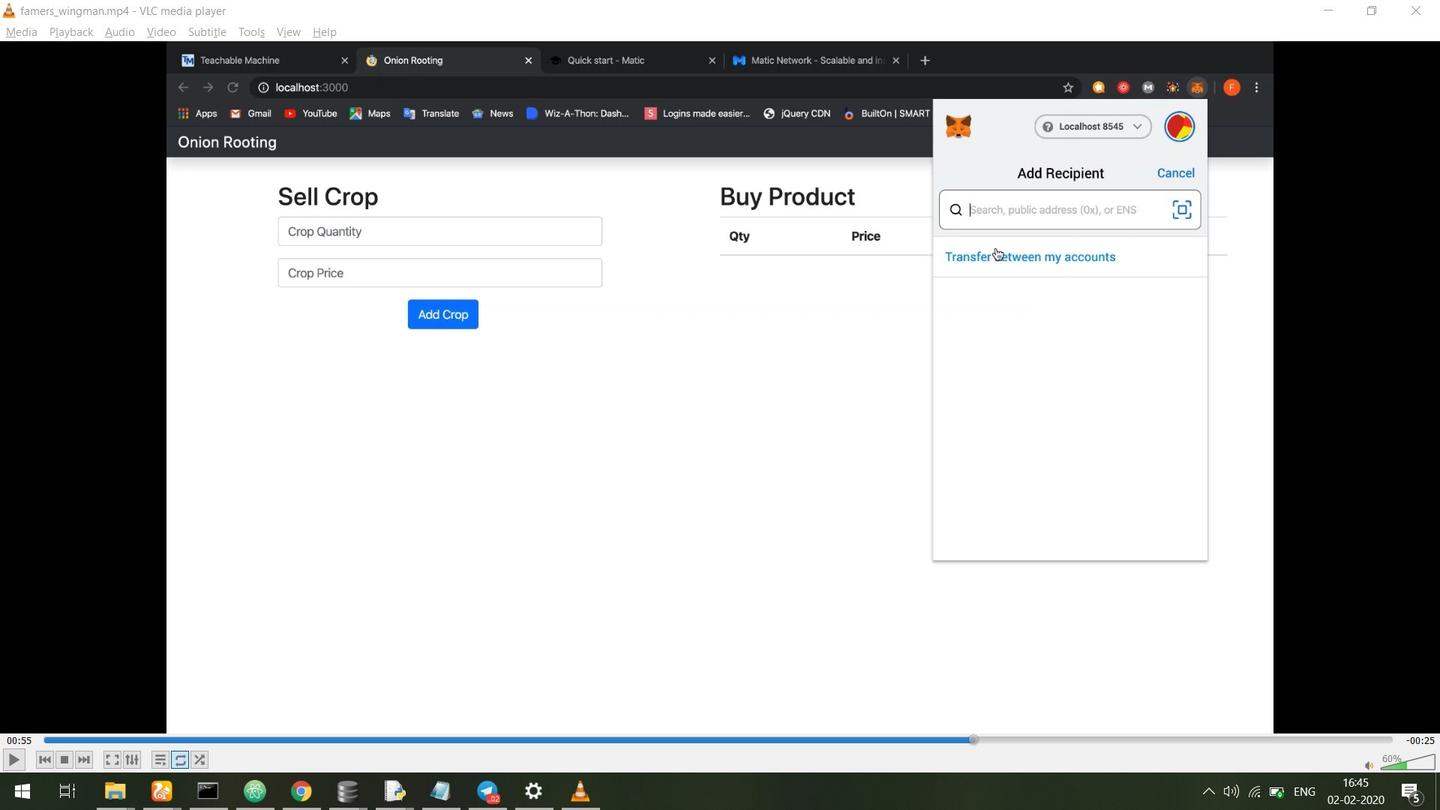Click the system tray volume icon
The width and height of the screenshot is (1440, 810).
pos(1231,792)
